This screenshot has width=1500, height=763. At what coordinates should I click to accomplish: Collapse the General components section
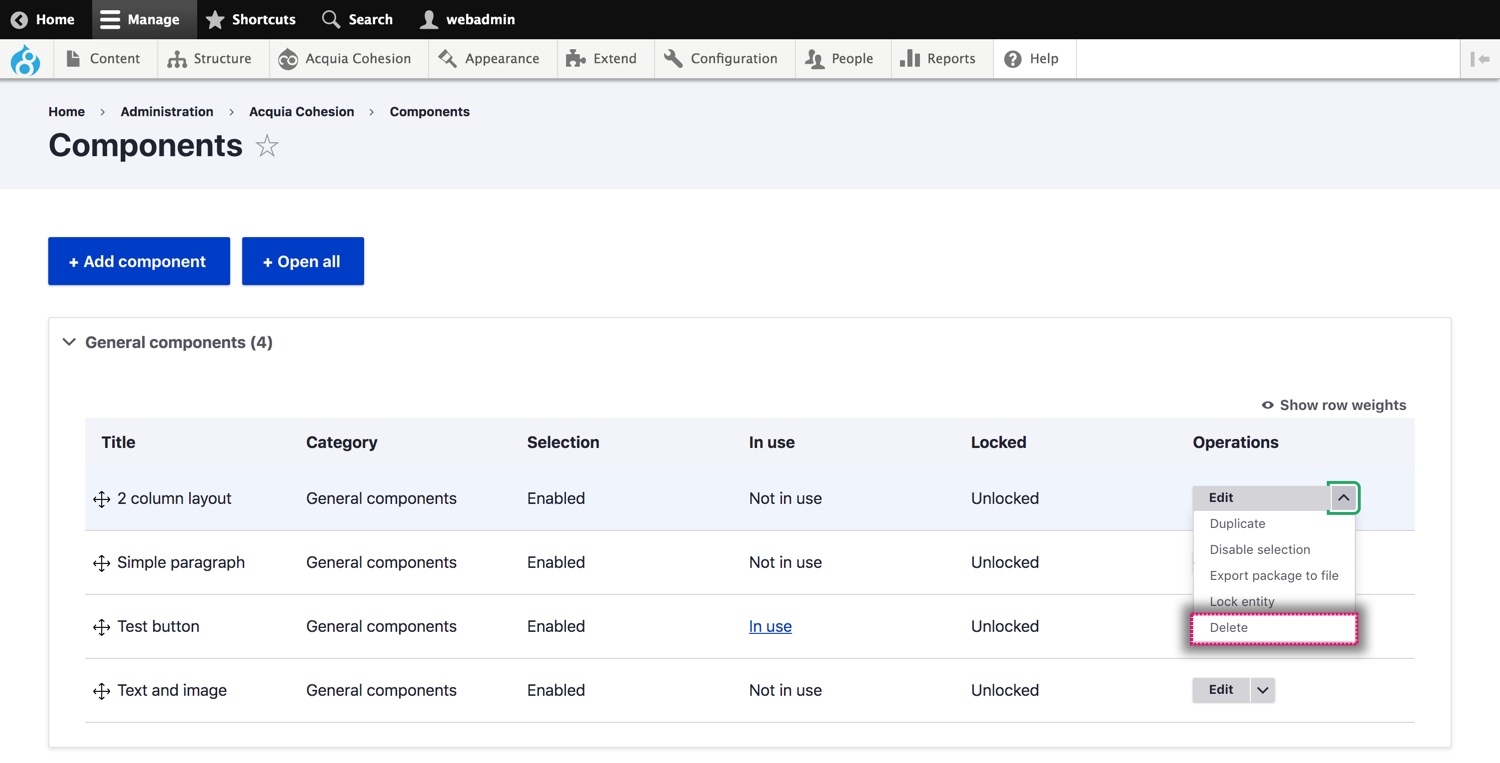point(168,342)
